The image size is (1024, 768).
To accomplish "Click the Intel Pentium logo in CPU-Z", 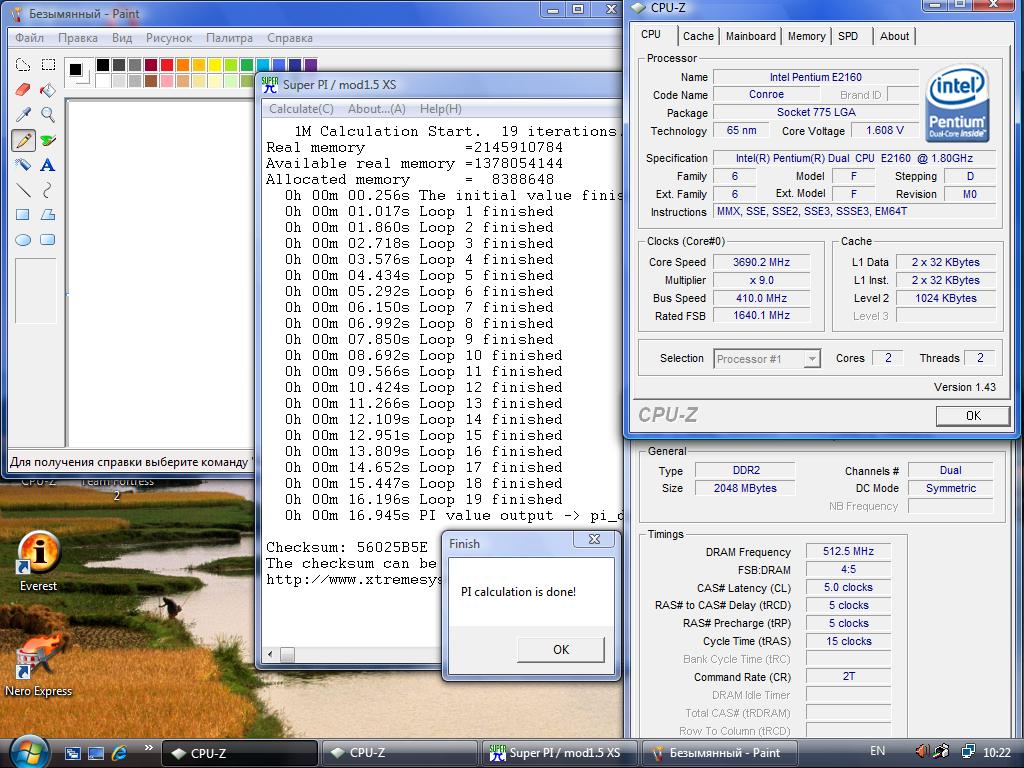I will coord(957,103).
